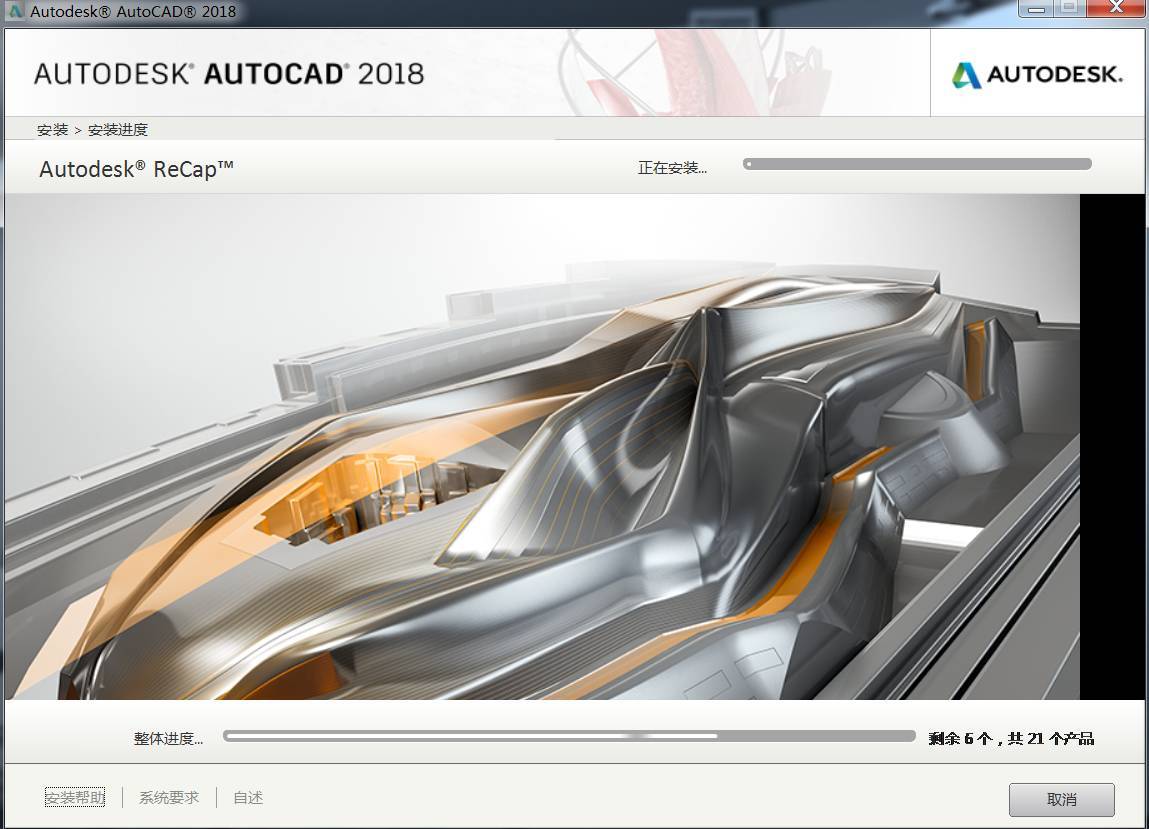Open 系统要求 (System Requirements)

click(x=168, y=798)
